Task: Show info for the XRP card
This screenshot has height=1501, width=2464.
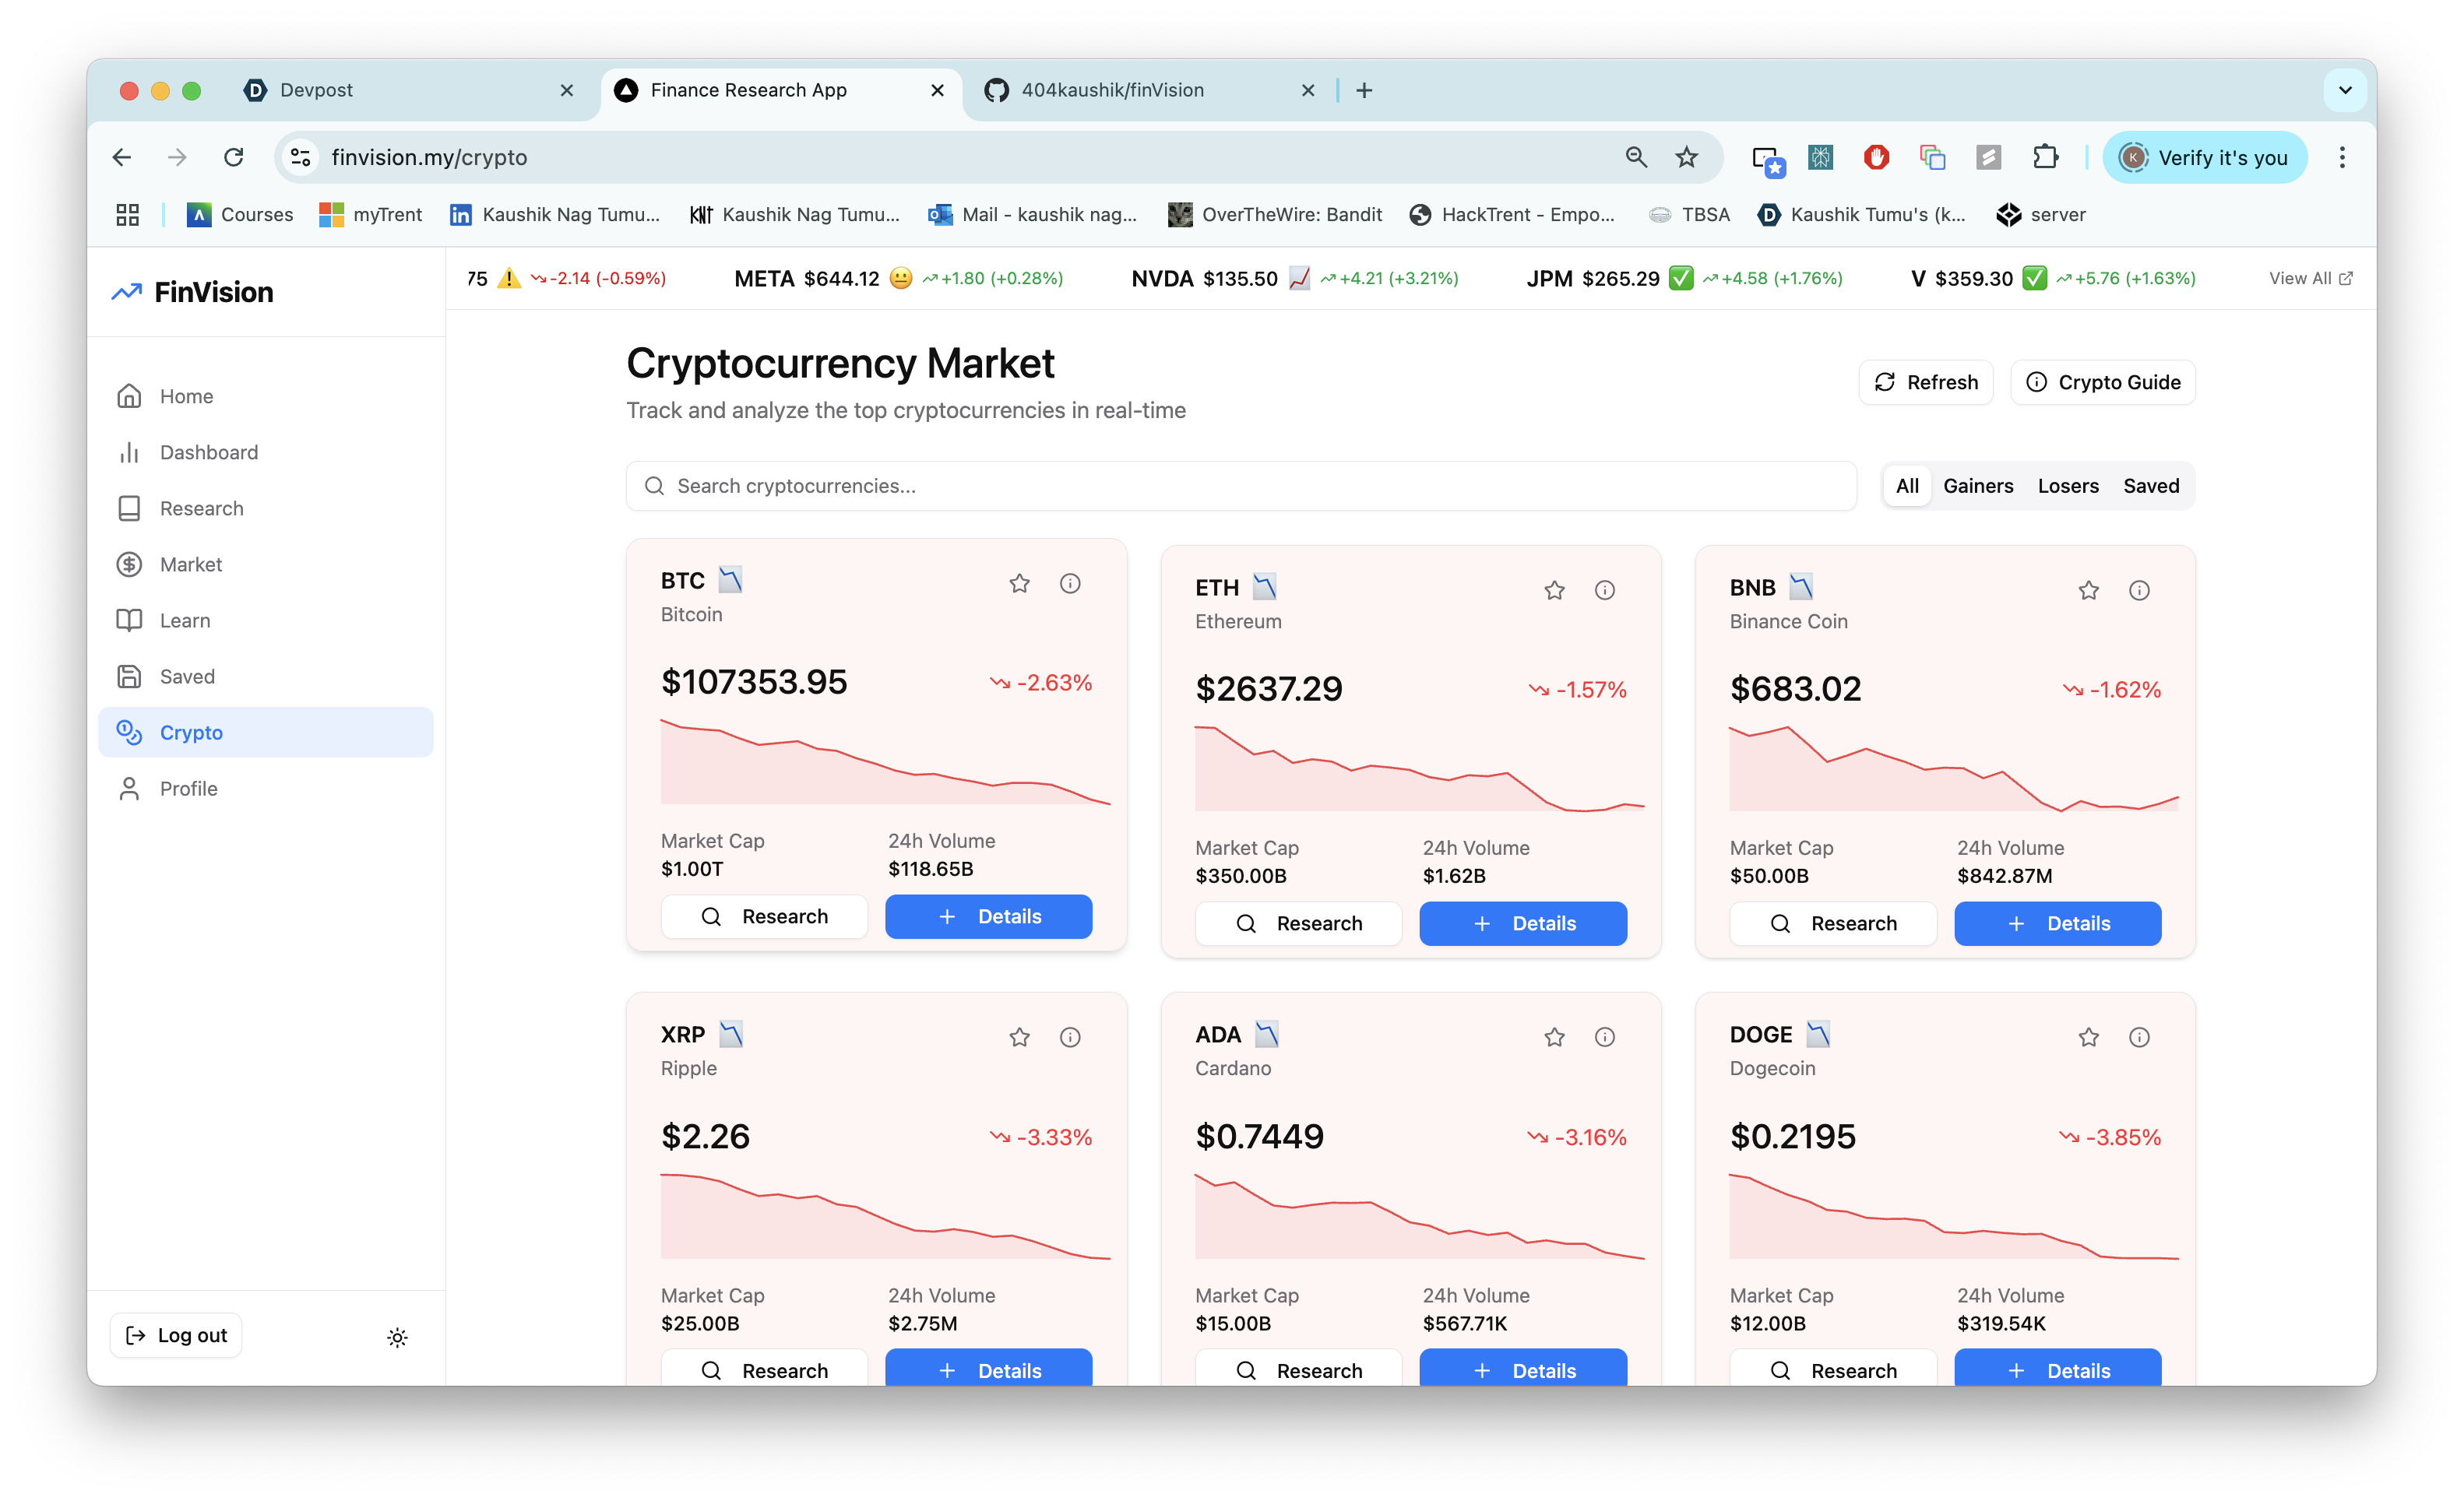Action: click(x=1070, y=1037)
